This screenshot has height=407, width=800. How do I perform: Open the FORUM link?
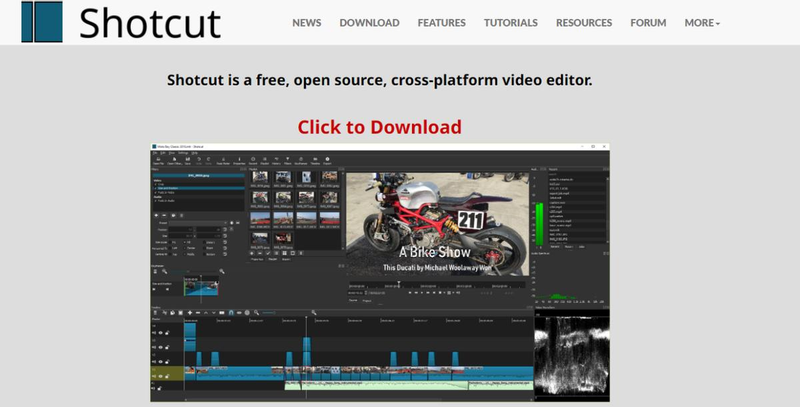click(x=648, y=22)
